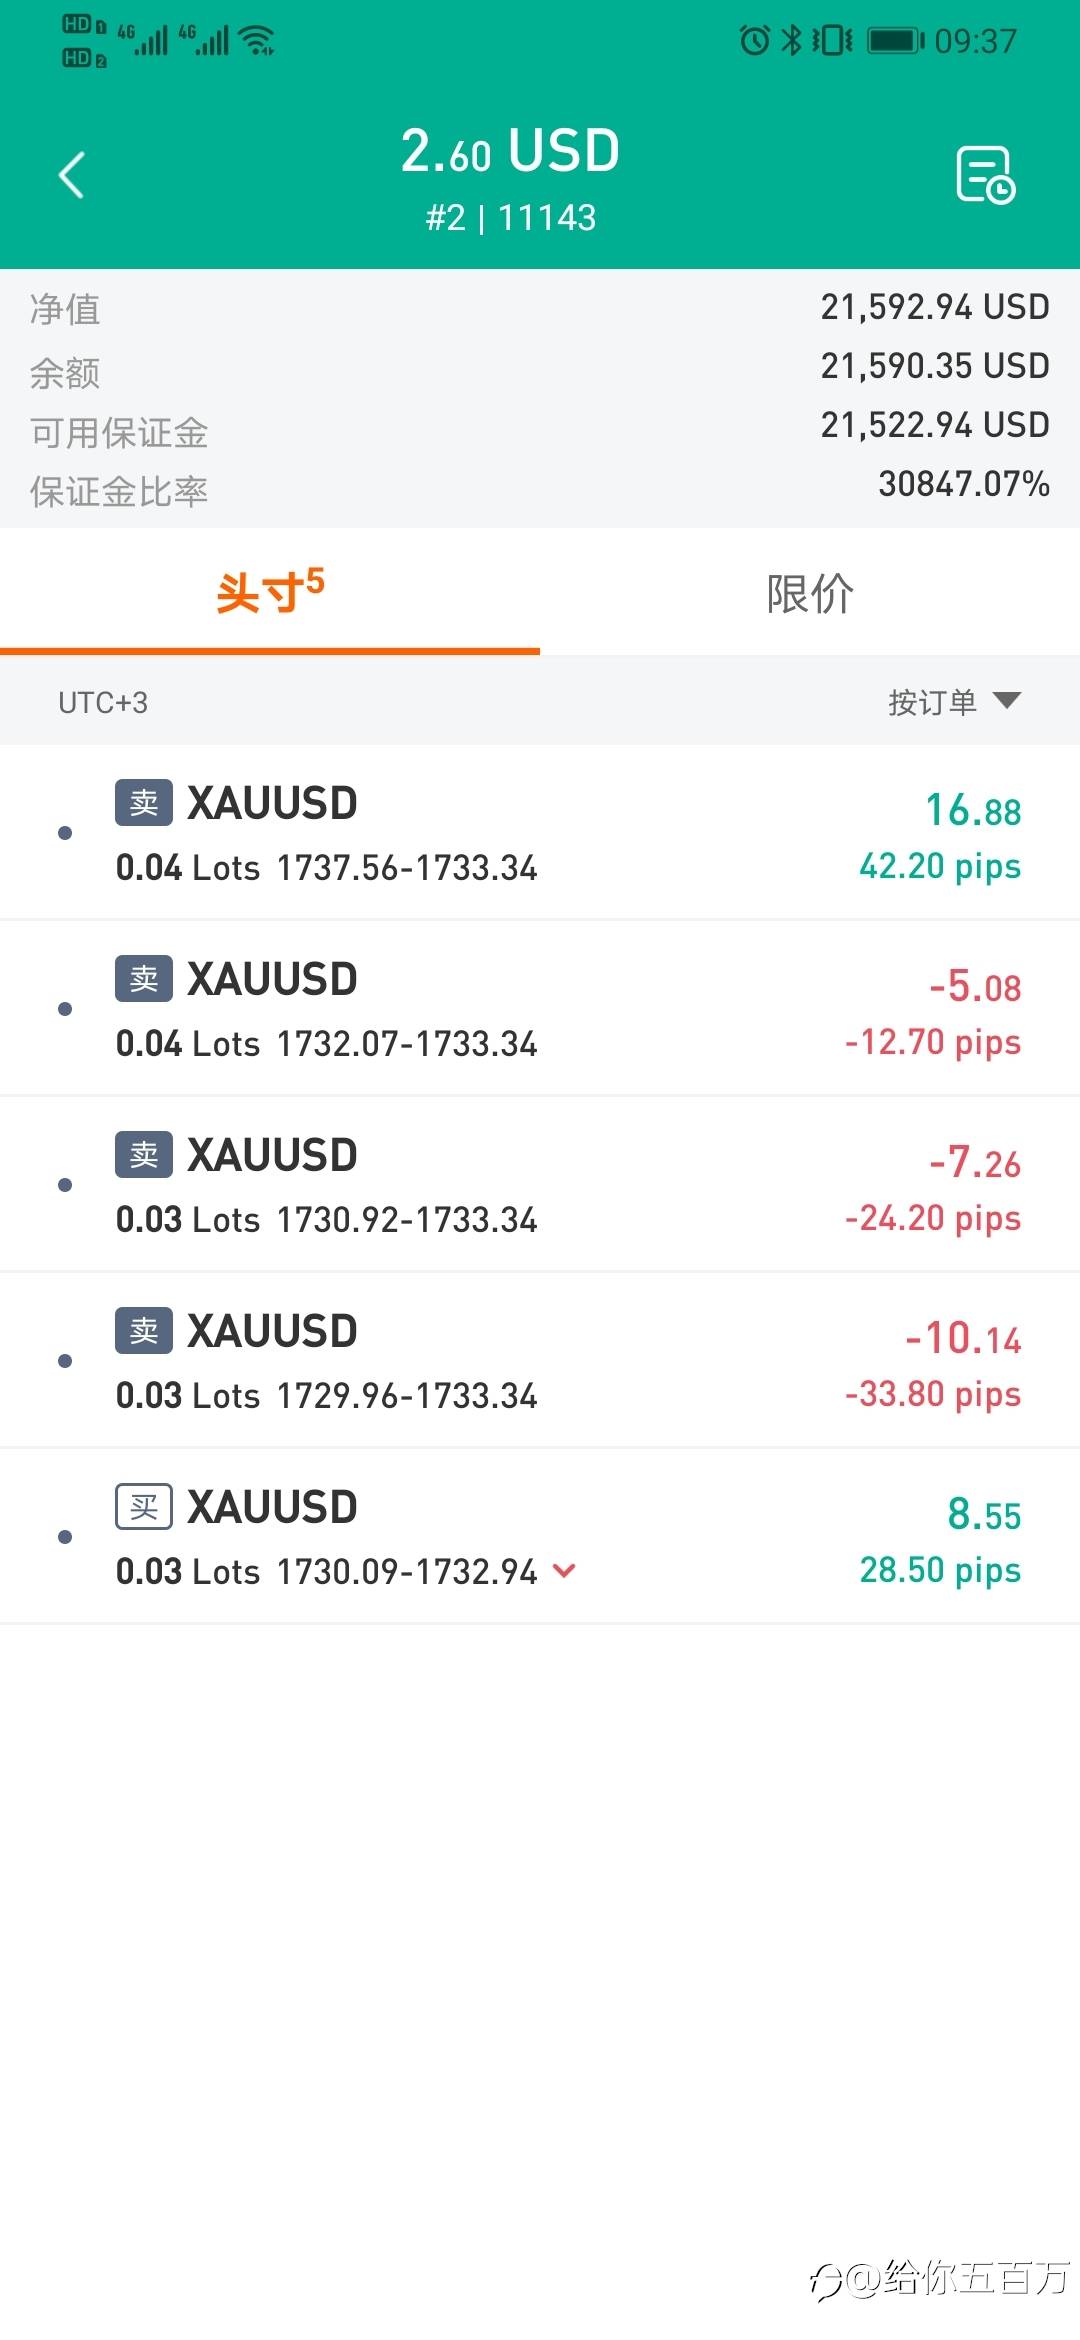
Task: Tap the Bluetooth status icon
Action: click(791, 40)
